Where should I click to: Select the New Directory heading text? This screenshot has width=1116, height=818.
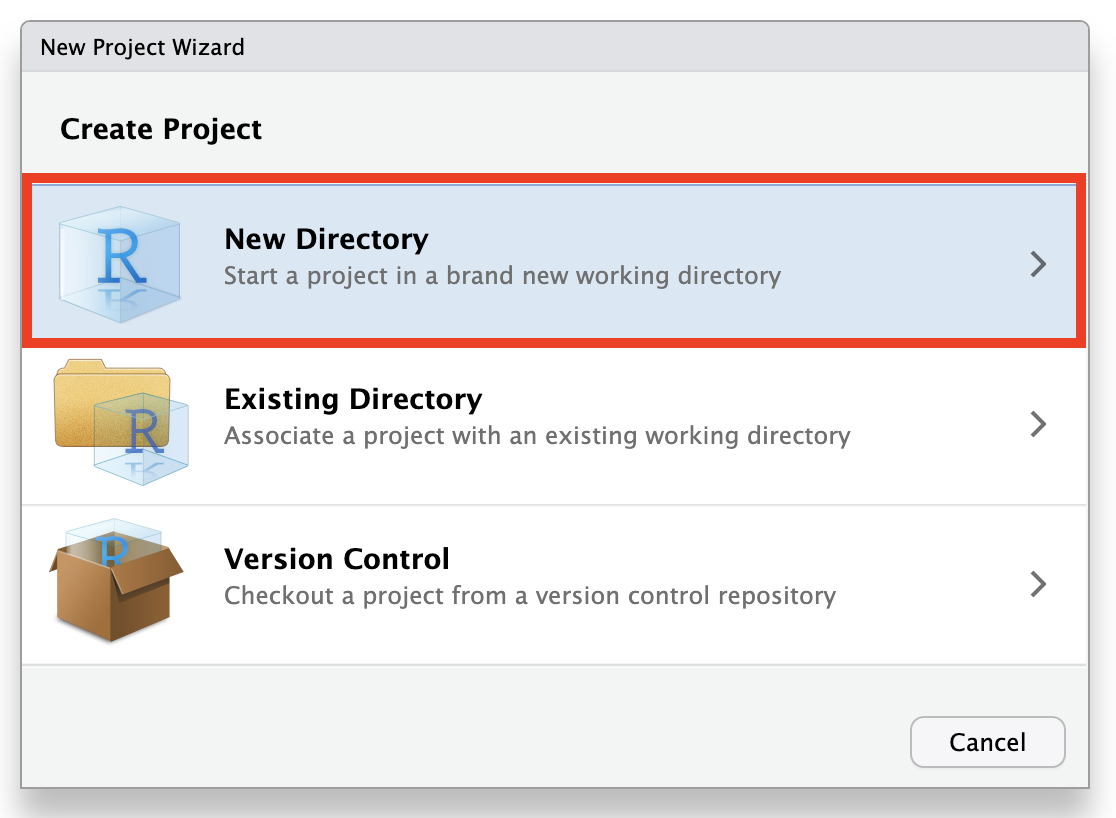pos(326,240)
